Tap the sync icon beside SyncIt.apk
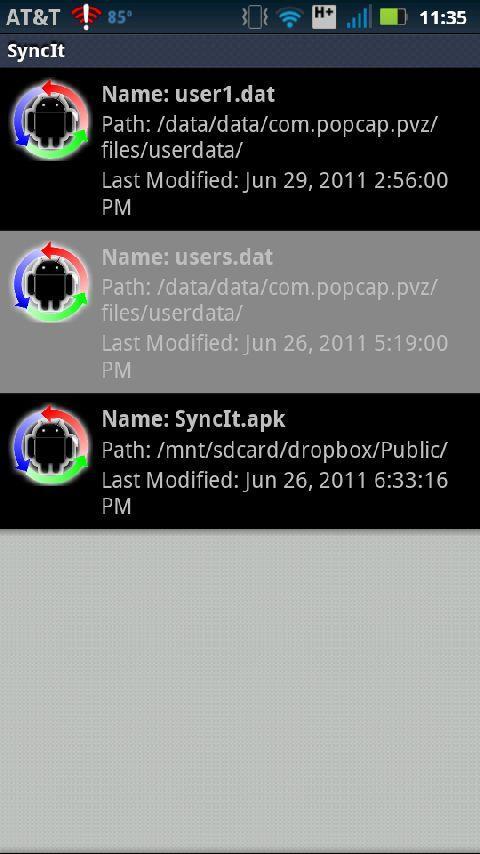 click(51, 446)
